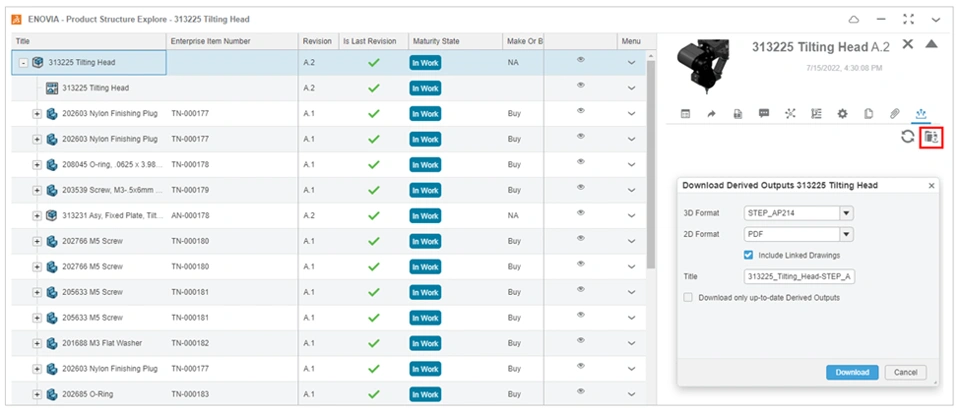Image resolution: width=960 pixels, height=412 pixels.
Task: Expand the 203539 Screw tree node
Action: 37,189
